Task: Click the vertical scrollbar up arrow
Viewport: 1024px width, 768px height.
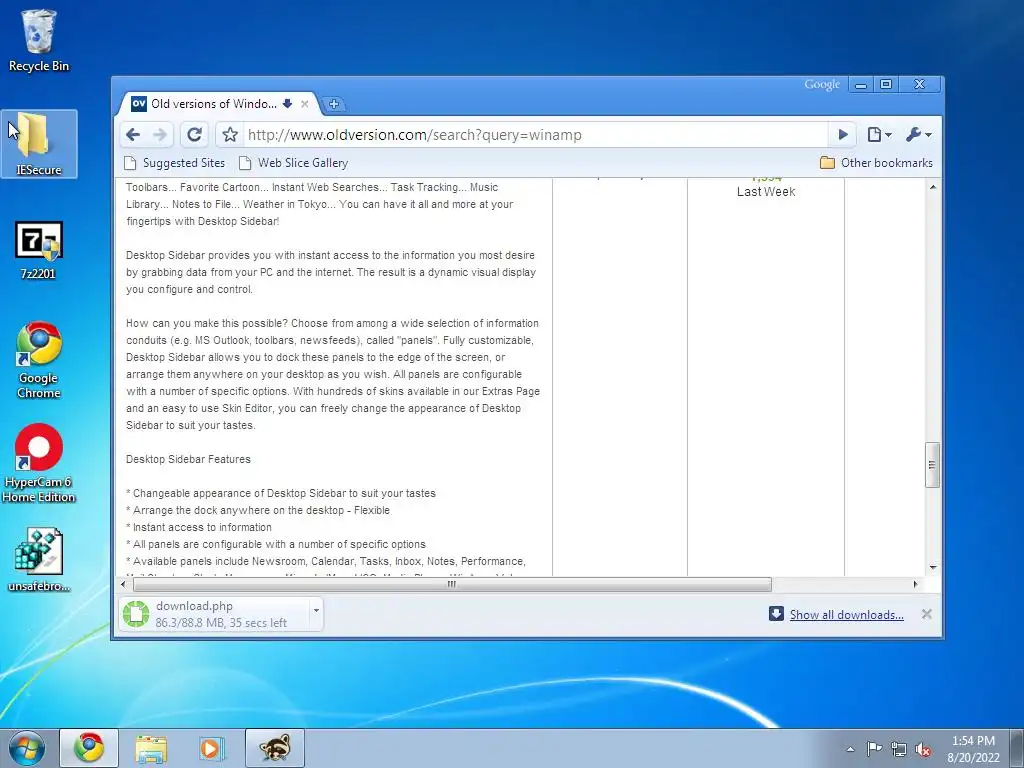Action: pyautogui.click(x=933, y=187)
